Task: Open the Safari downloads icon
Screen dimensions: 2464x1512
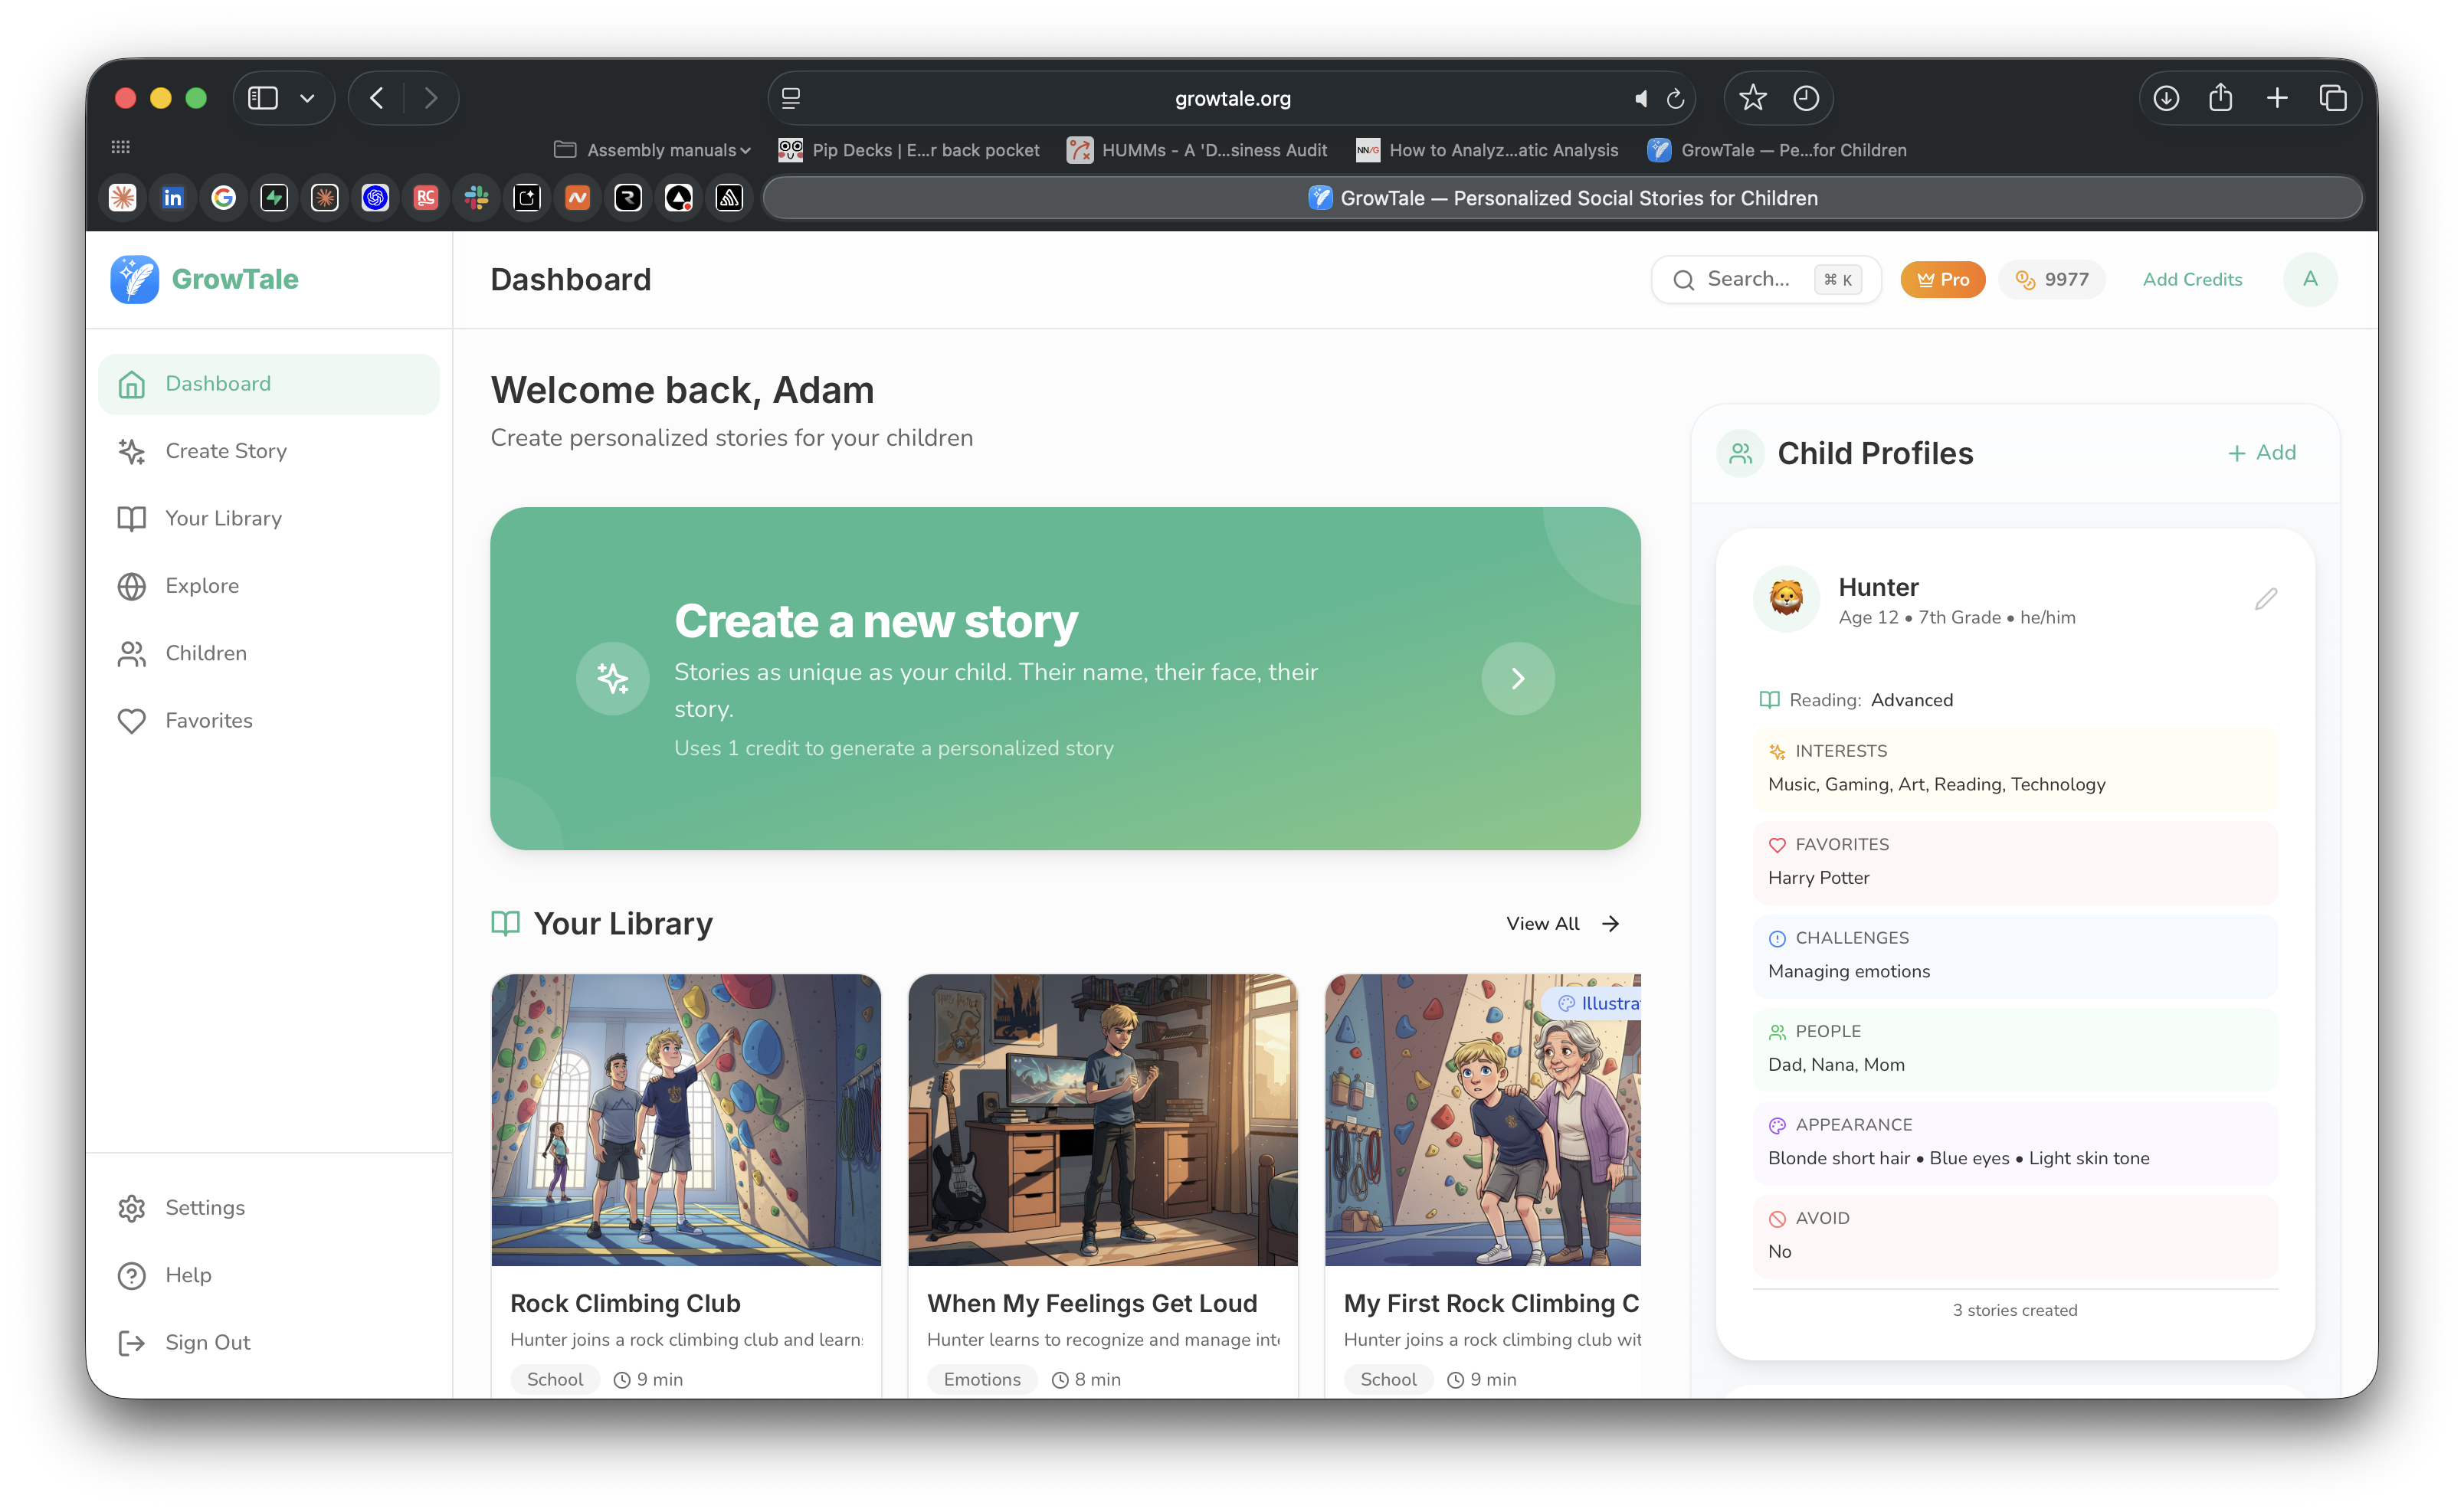Action: point(2166,98)
